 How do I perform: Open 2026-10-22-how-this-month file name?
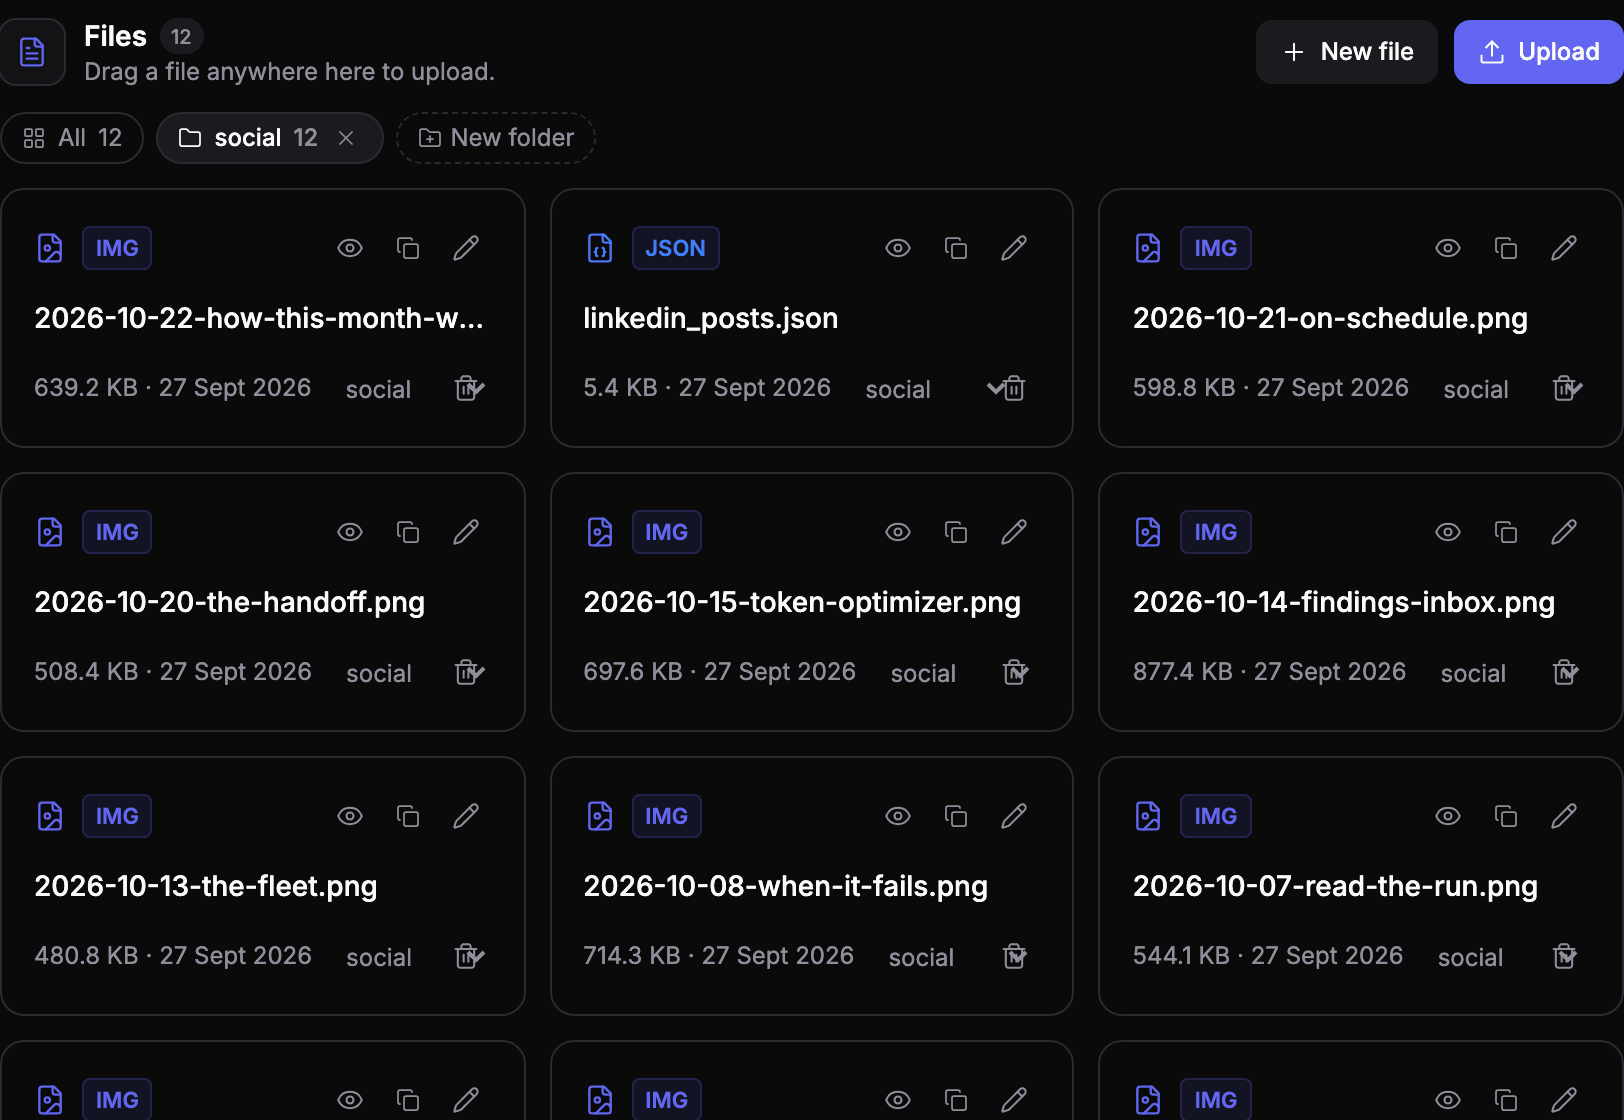pyautogui.click(x=259, y=318)
